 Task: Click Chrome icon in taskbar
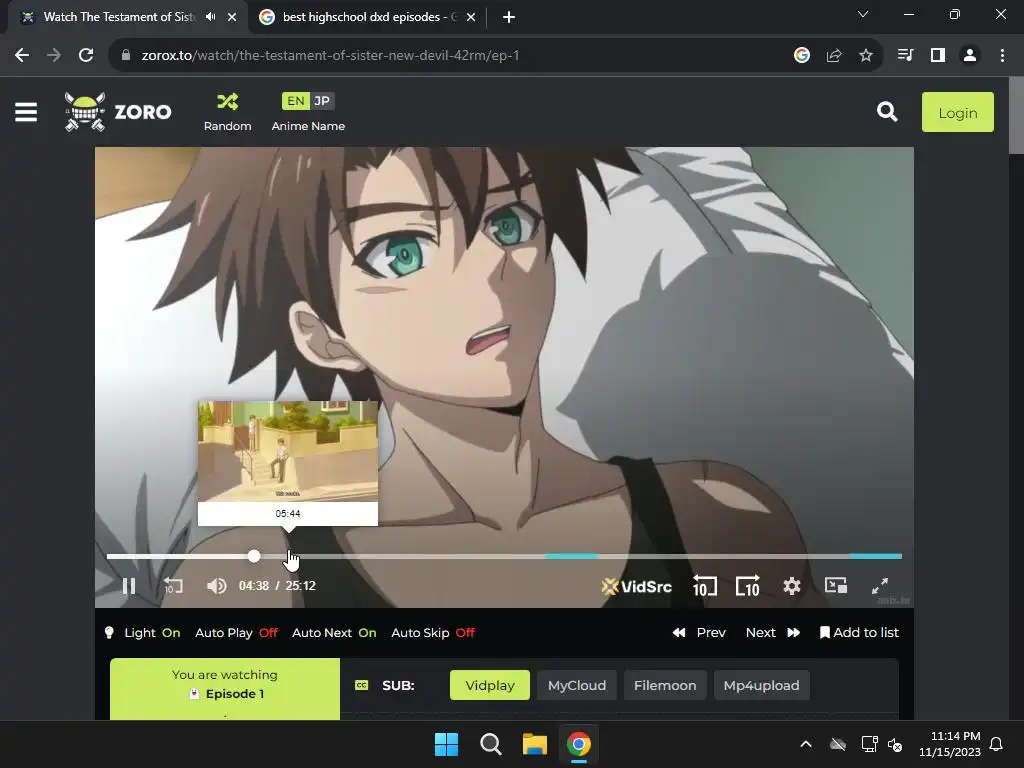tap(579, 744)
